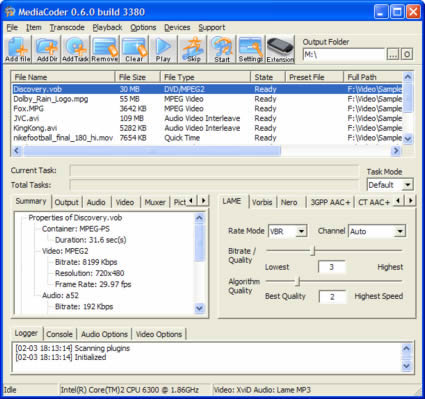The image size is (425, 399).
Task: Click the Output Folder path field
Action: [x=344, y=54]
